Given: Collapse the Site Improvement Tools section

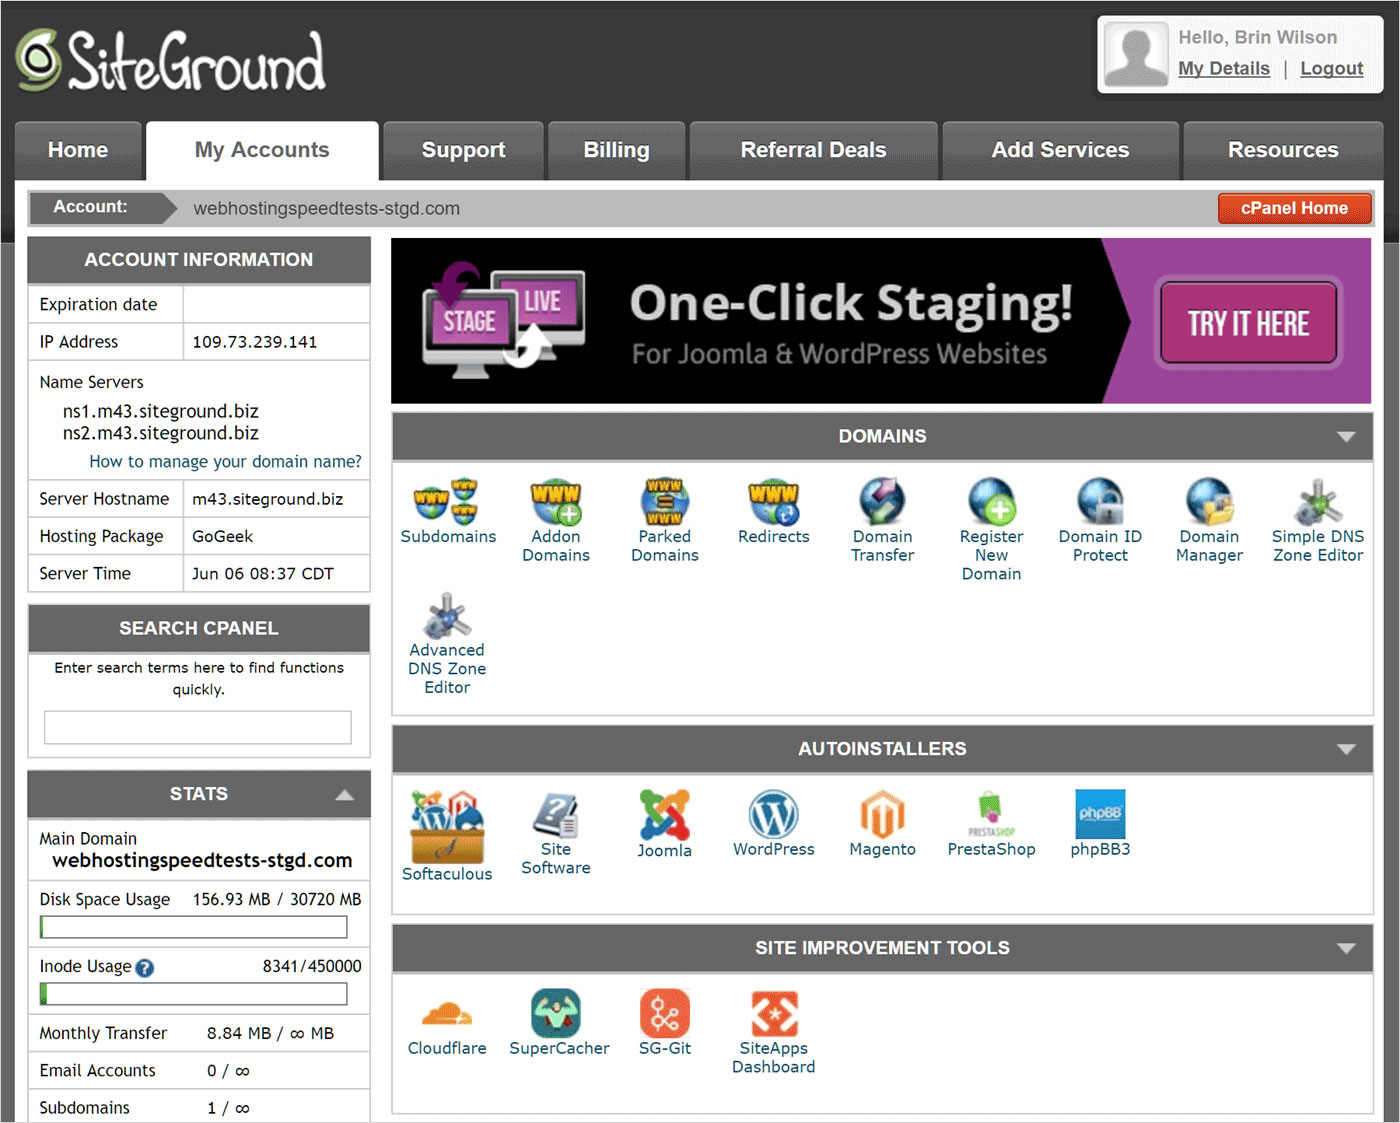Looking at the screenshot, I should [x=1346, y=948].
